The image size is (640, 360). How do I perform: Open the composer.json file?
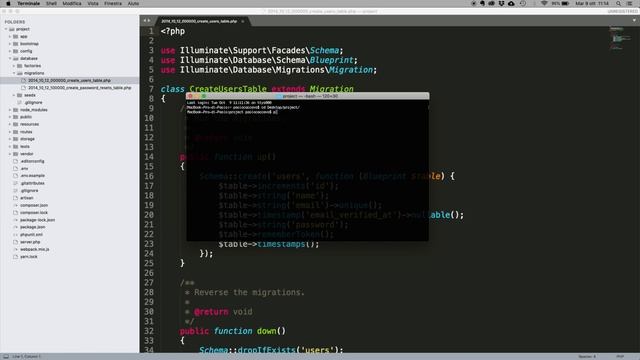coord(34,205)
